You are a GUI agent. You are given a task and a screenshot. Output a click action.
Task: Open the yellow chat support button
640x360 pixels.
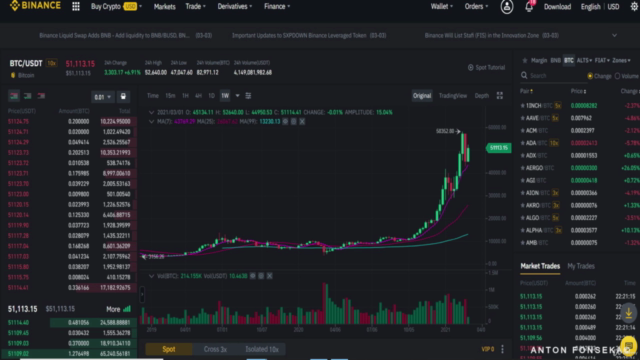628,346
